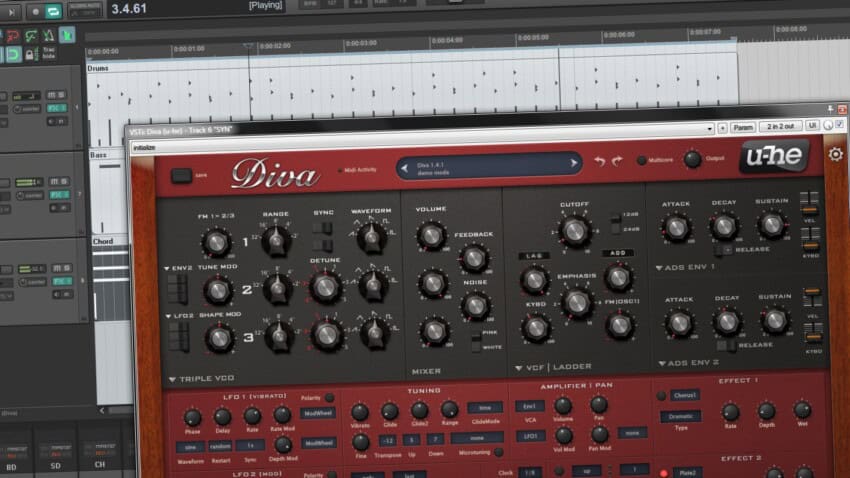Expand the ADS ENV 1 module menu
This screenshot has height=478, width=850.
(686, 267)
